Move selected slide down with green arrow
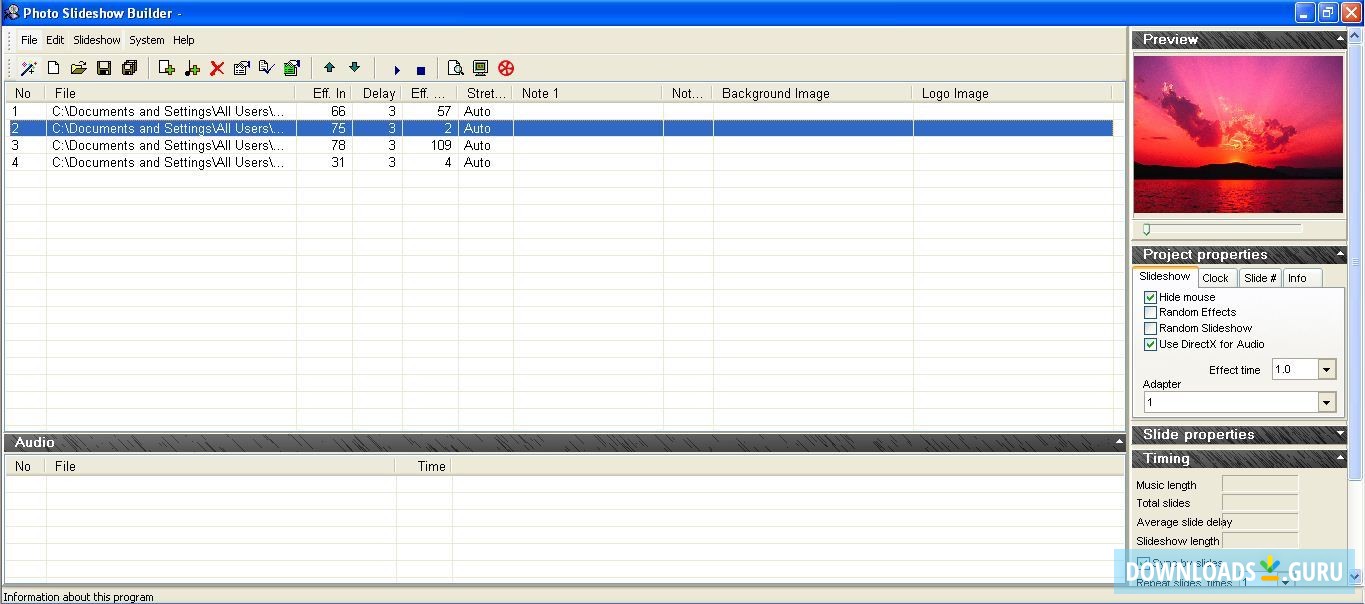 354,68
